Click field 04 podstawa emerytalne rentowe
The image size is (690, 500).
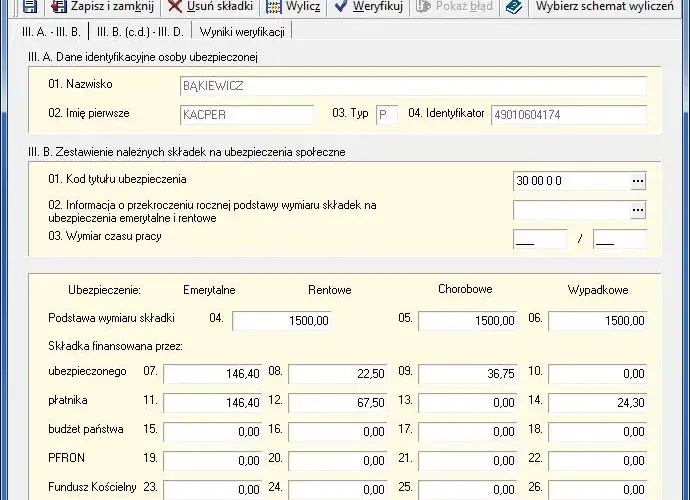click(282, 321)
